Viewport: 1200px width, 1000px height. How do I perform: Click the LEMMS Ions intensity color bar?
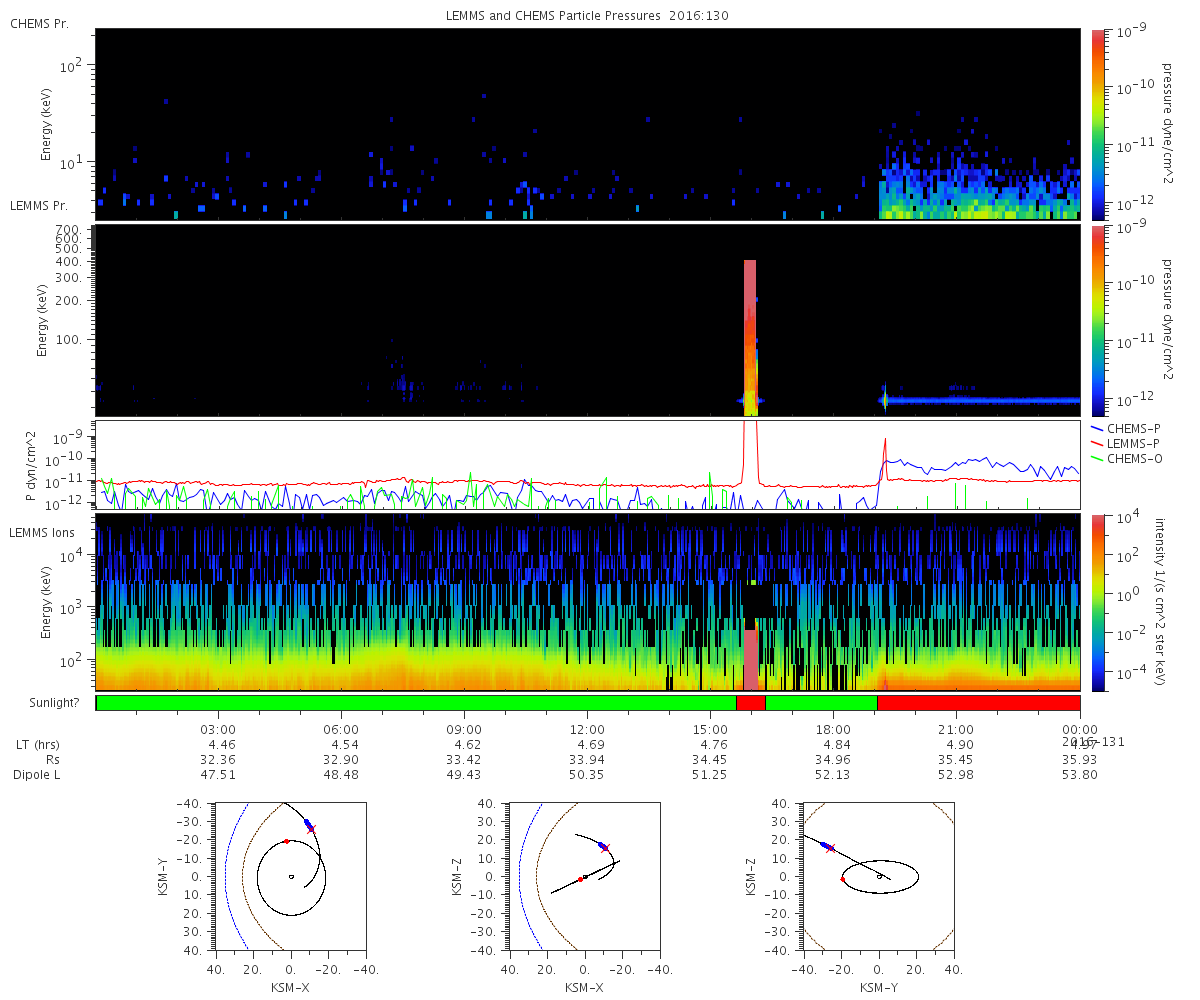point(1098,603)
